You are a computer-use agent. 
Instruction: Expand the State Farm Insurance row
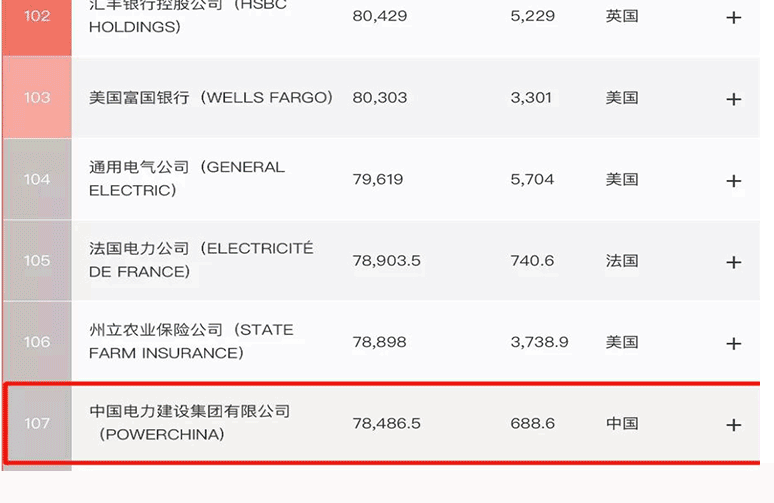tap(733, 343)
